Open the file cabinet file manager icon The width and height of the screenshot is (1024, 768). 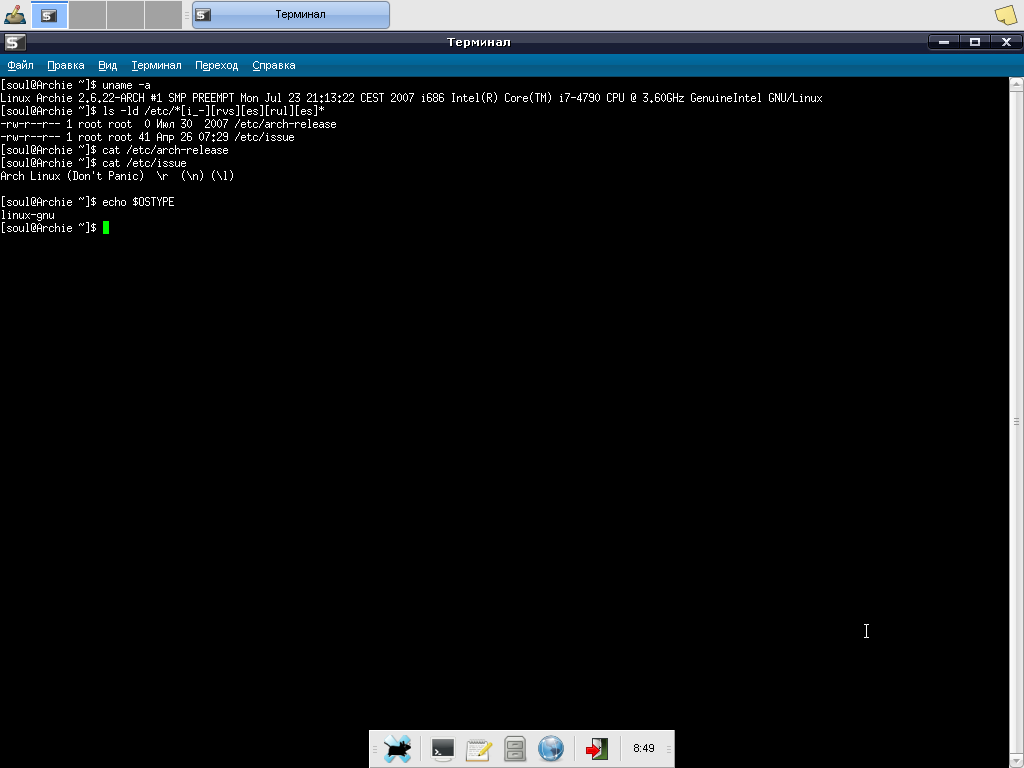tap(515, 748)
